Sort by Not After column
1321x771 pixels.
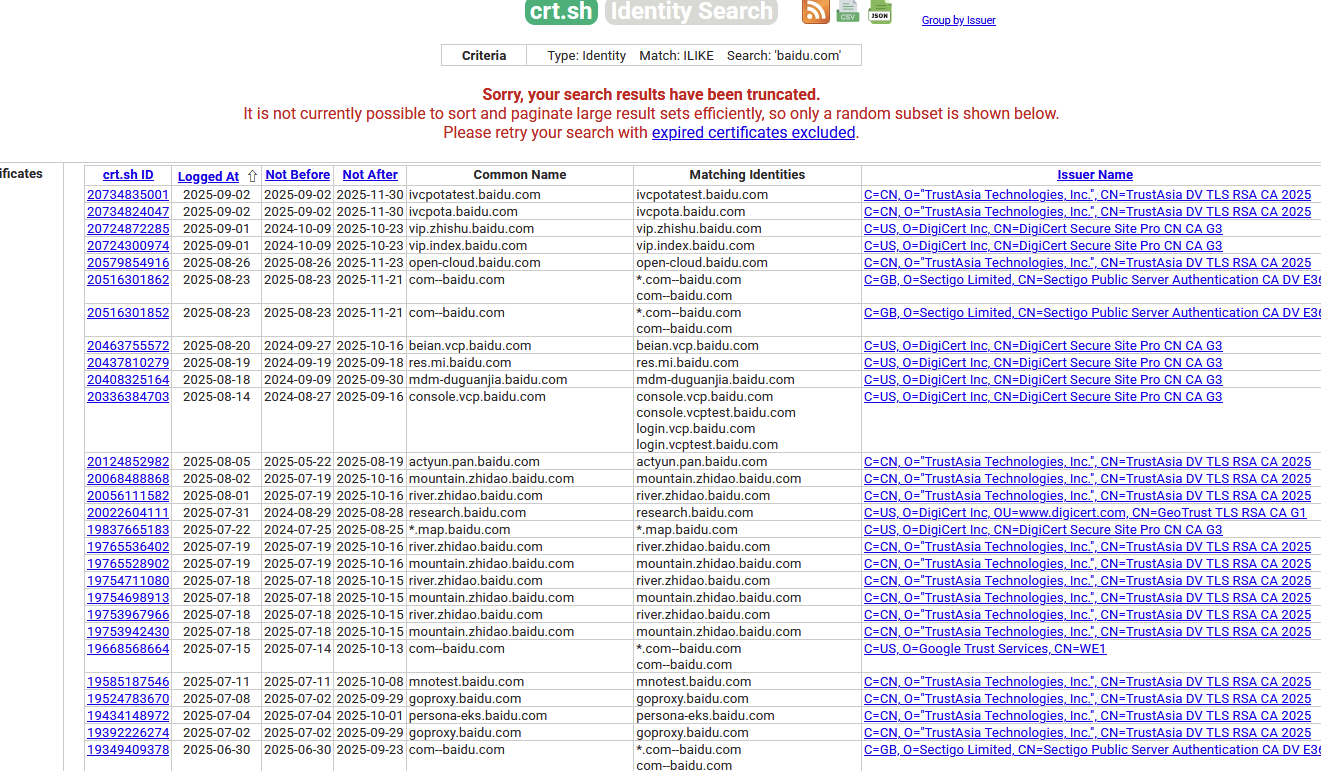click(x=370, y=175)
